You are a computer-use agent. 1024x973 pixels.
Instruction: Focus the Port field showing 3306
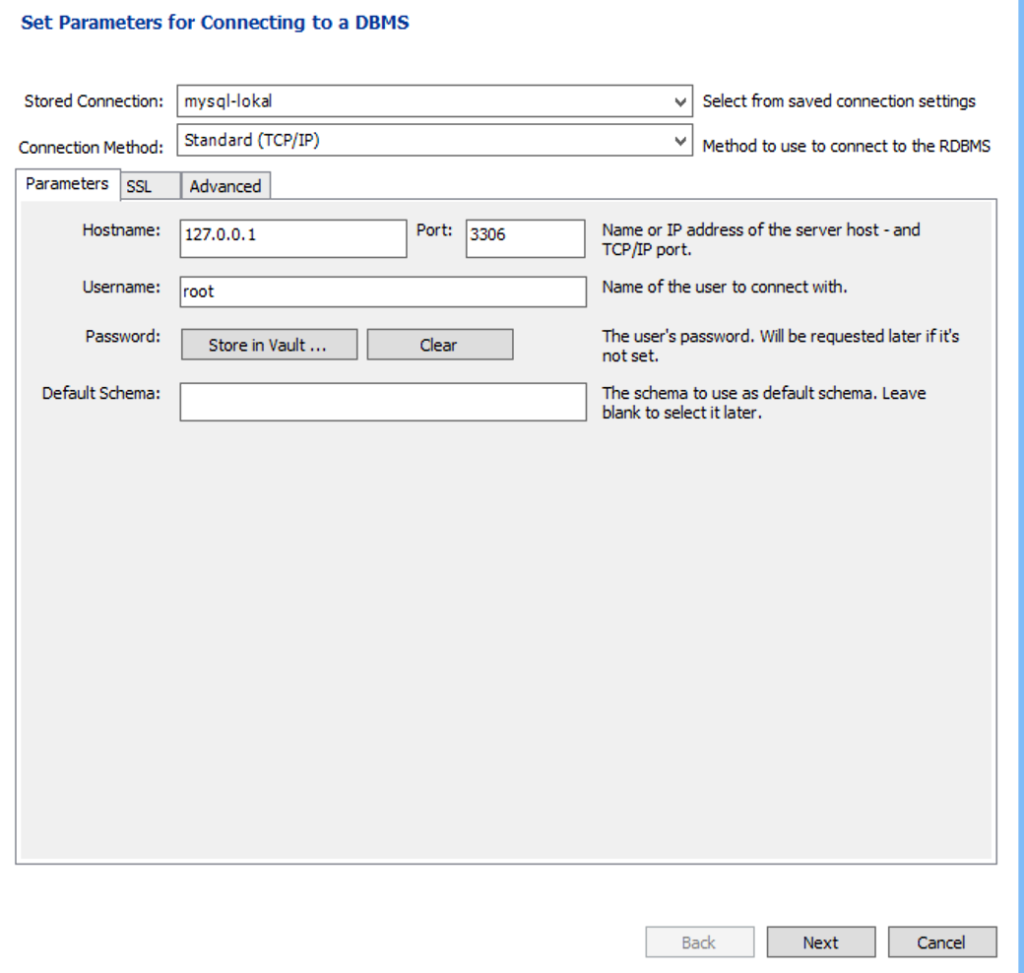[525, 238]
